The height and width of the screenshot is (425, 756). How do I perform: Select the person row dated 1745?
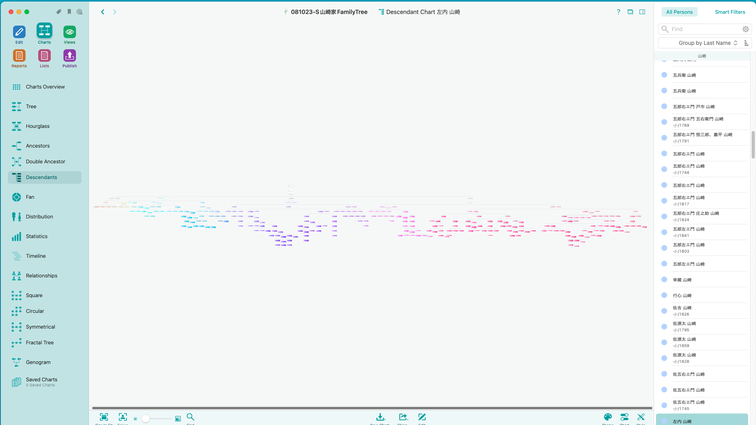pyautogui.click(x=702, y=405)
